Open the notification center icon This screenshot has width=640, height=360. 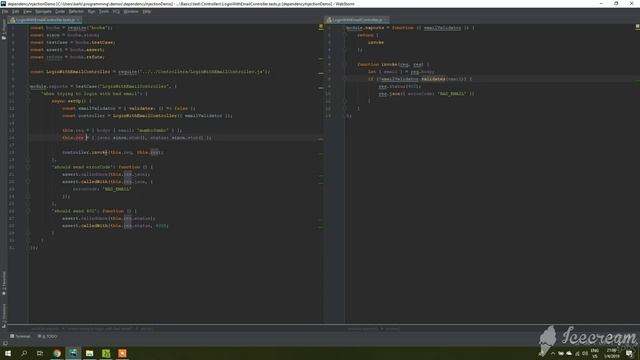[x=629, y=353]
